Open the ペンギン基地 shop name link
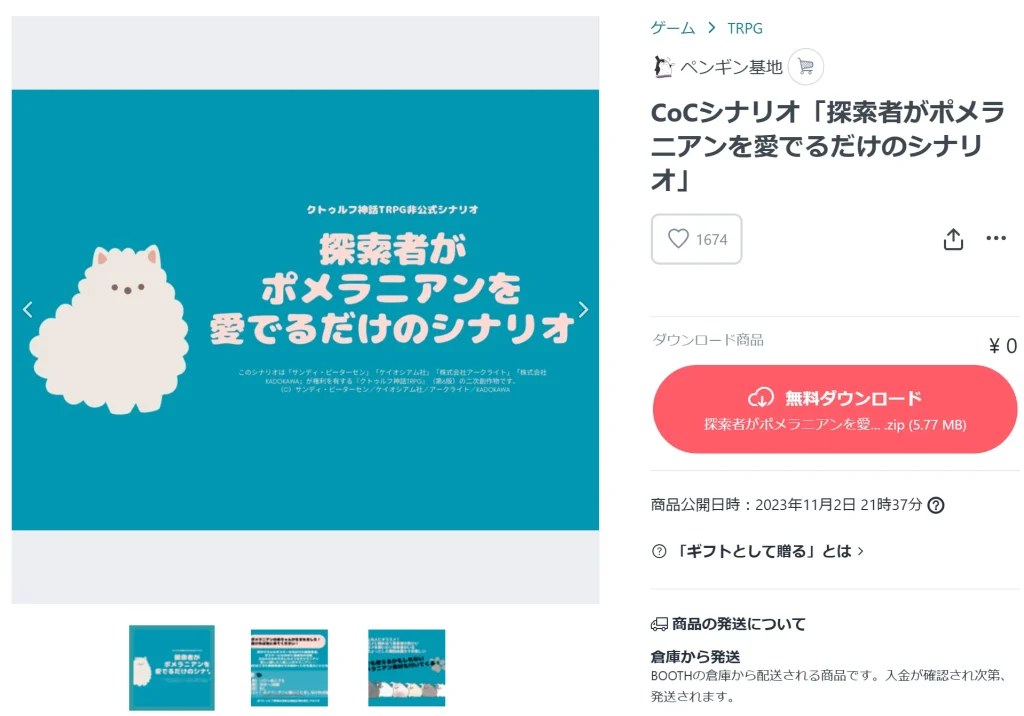This screenshot has width=1024, height=716. click(731, 67)
